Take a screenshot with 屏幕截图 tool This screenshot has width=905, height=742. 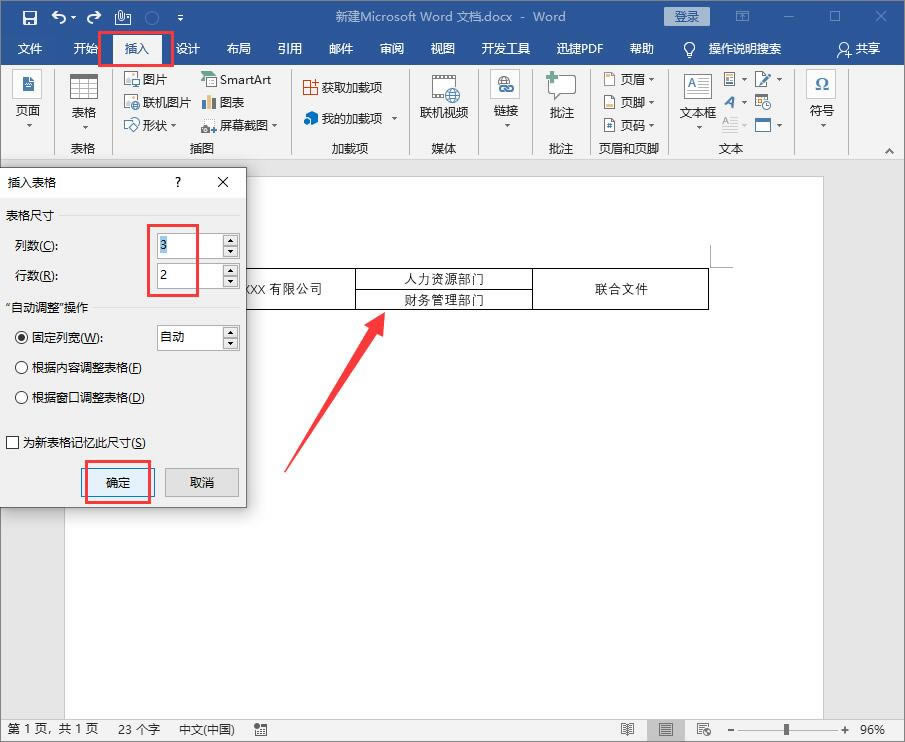click(x=238, y=124)
